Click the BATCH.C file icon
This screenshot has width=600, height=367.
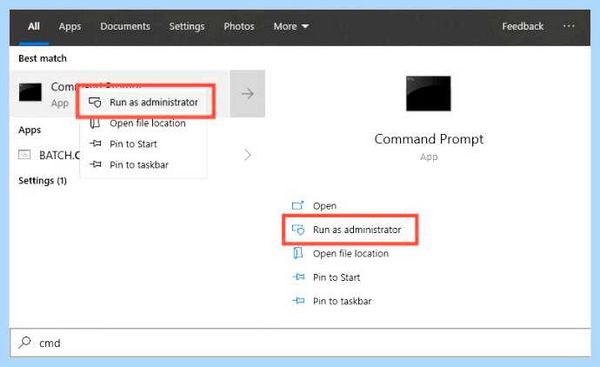click(x=24, y=154)
